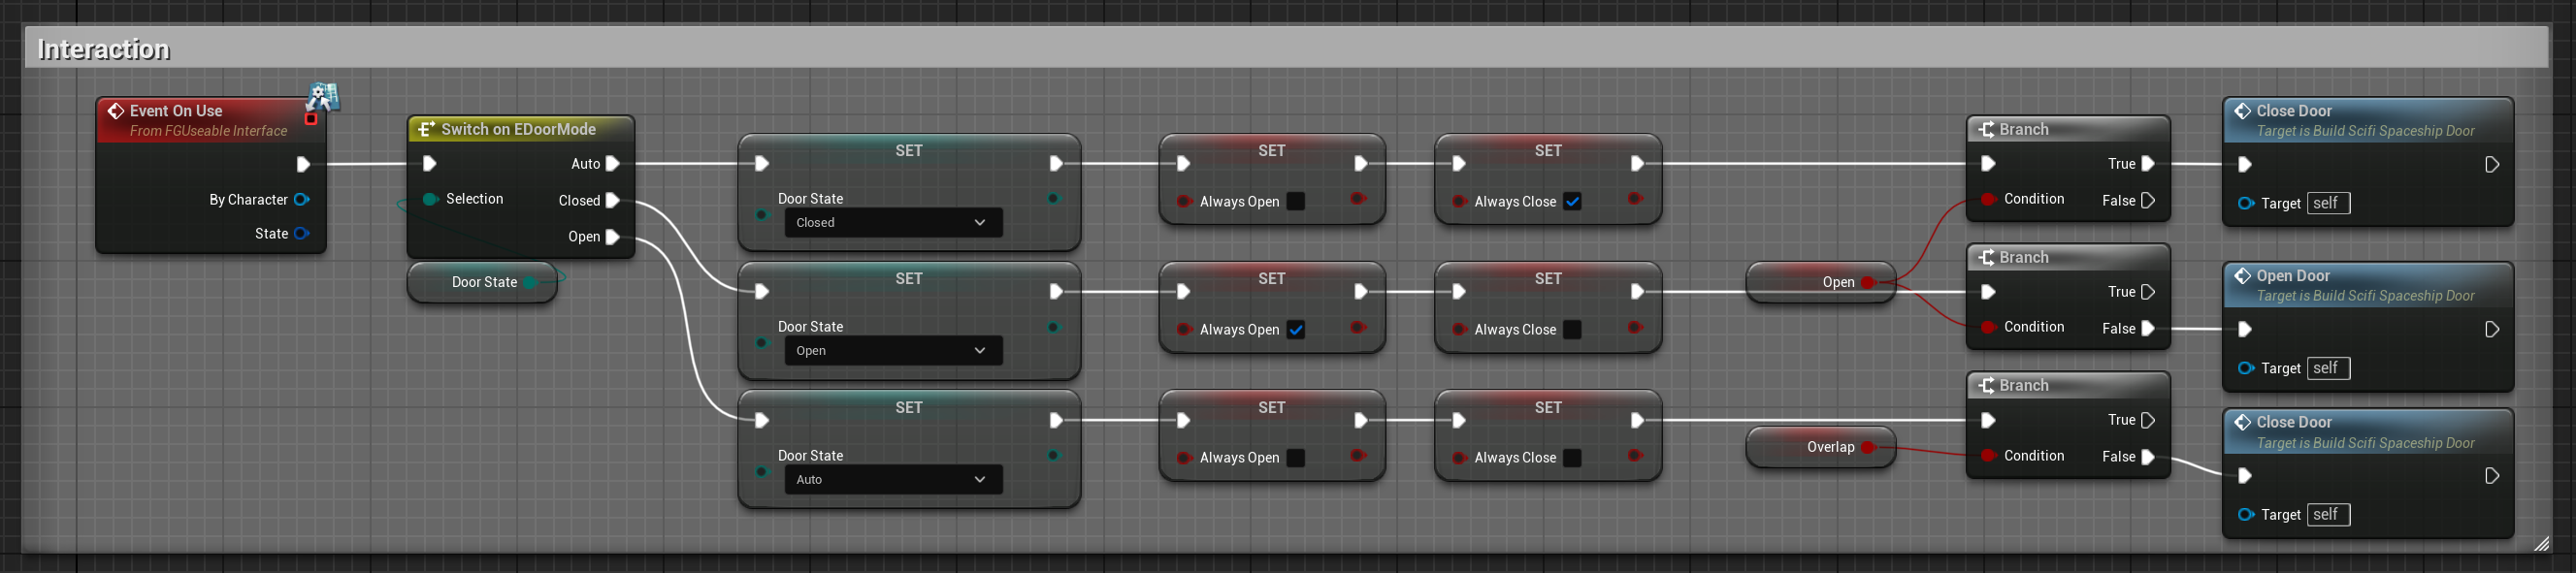Click the By Character output pin
Image resolution: width=2576 pixels, height=573 pixels.
tap(301, 200)
